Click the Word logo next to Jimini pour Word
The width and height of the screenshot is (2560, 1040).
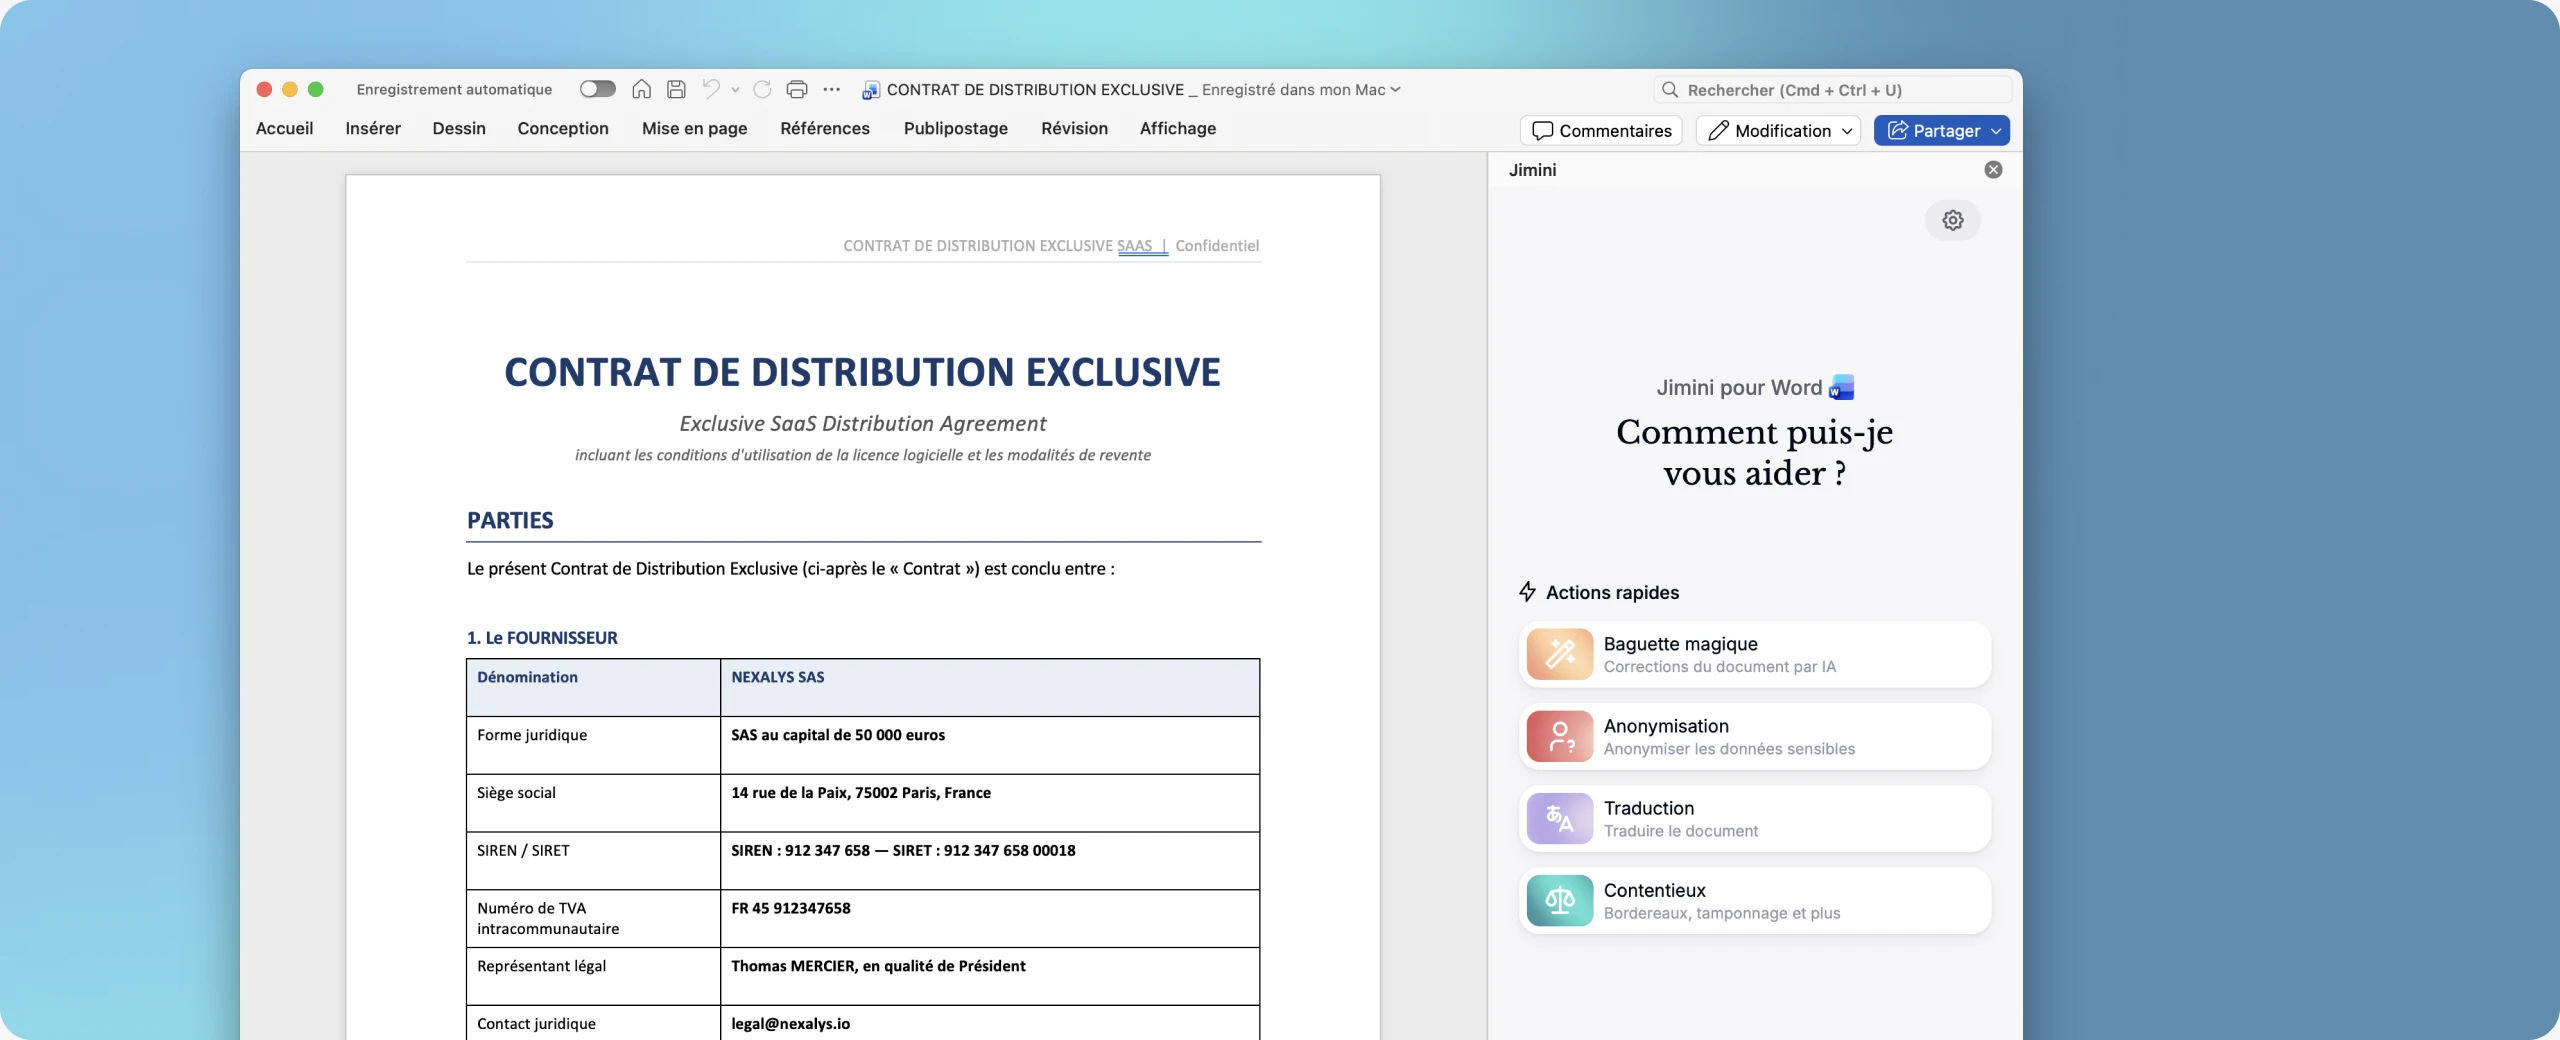pos(1842,387)
